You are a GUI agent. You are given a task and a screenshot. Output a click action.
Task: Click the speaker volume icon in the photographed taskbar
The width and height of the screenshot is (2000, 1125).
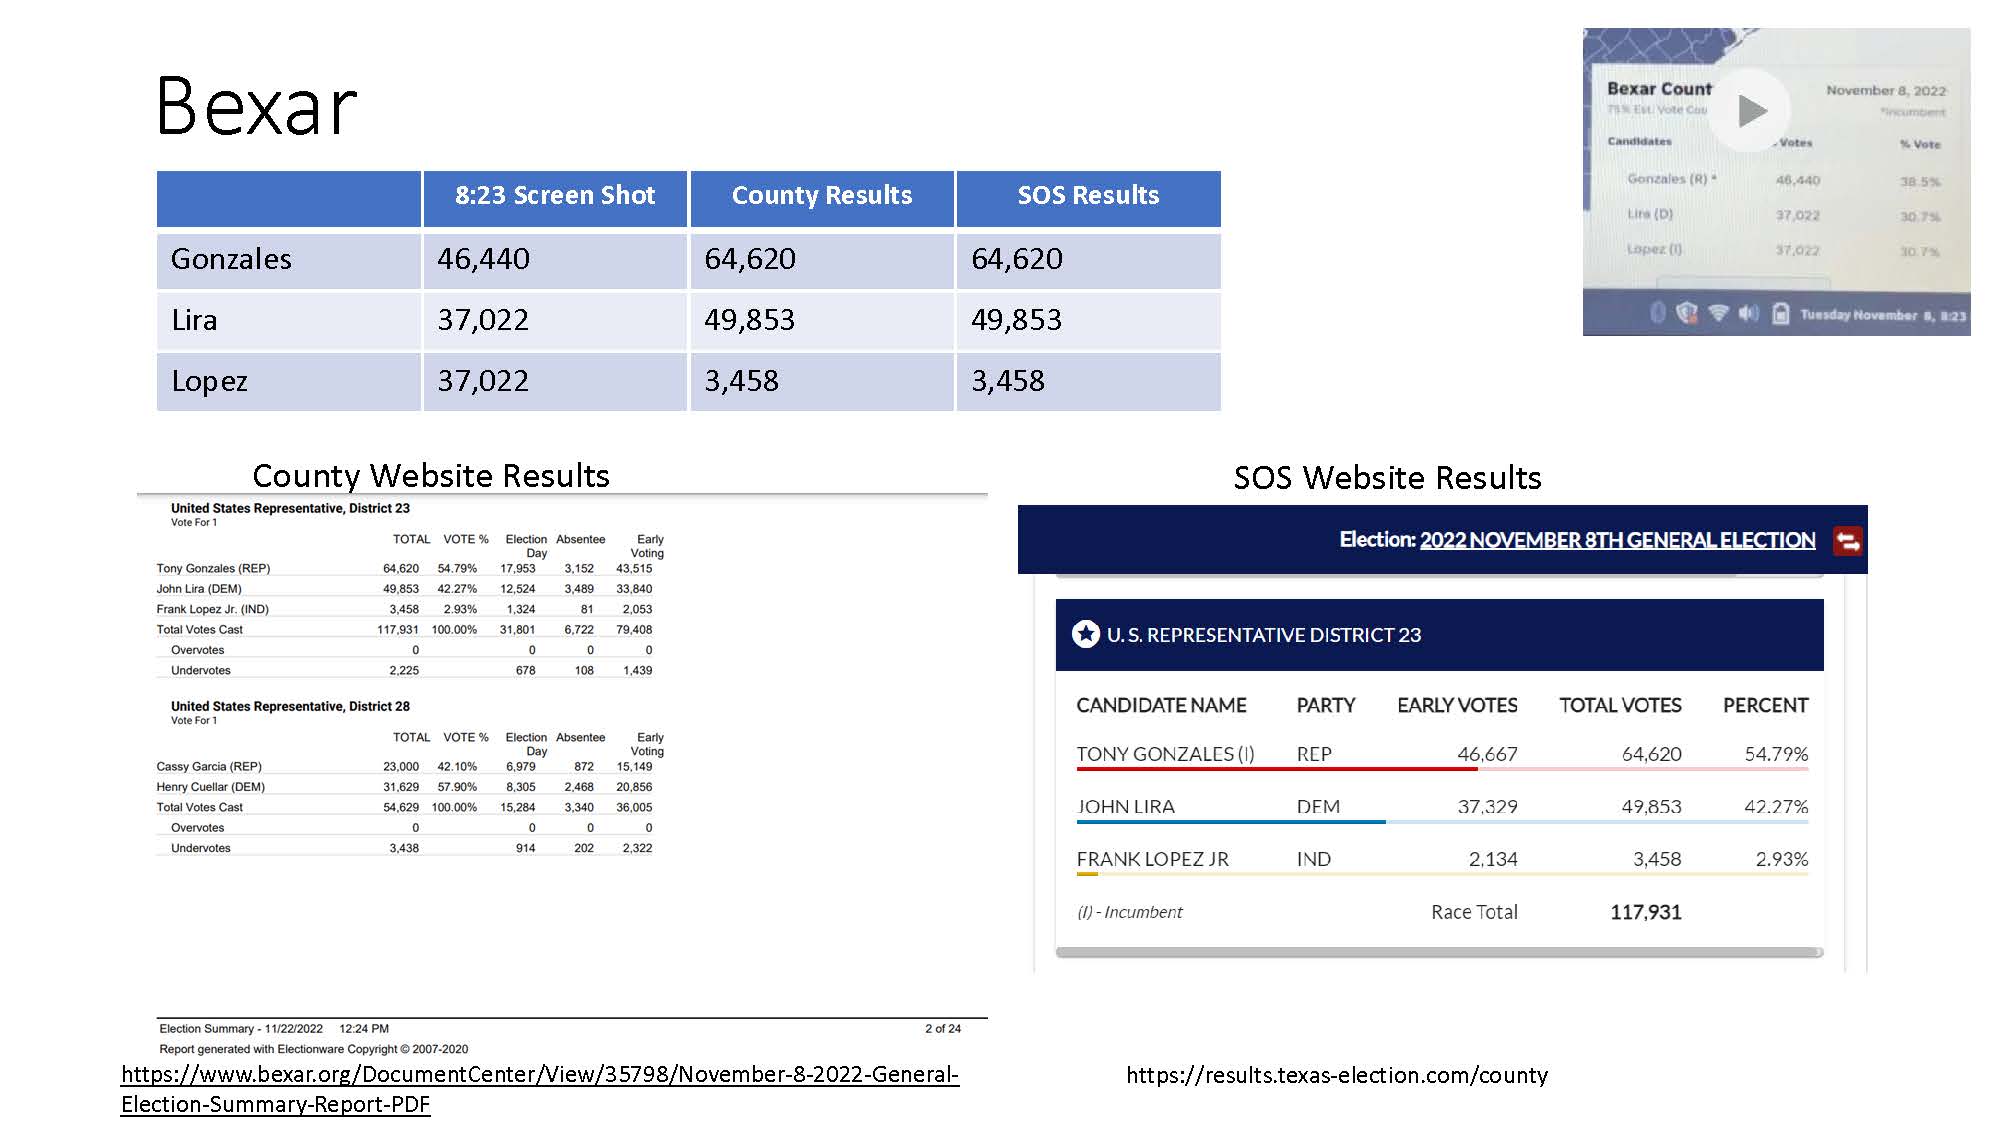pyautogui.click(x=1748, y=313)
